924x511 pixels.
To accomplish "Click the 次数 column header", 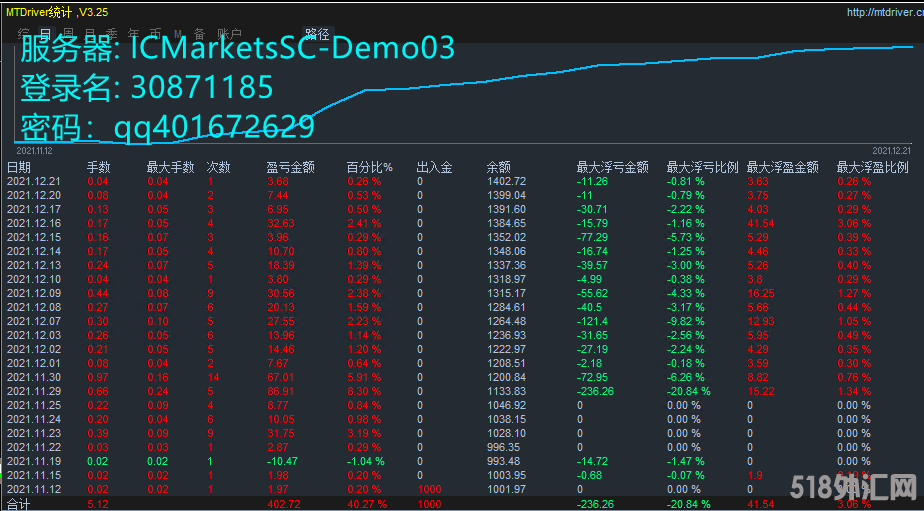I will coord(219,167).
